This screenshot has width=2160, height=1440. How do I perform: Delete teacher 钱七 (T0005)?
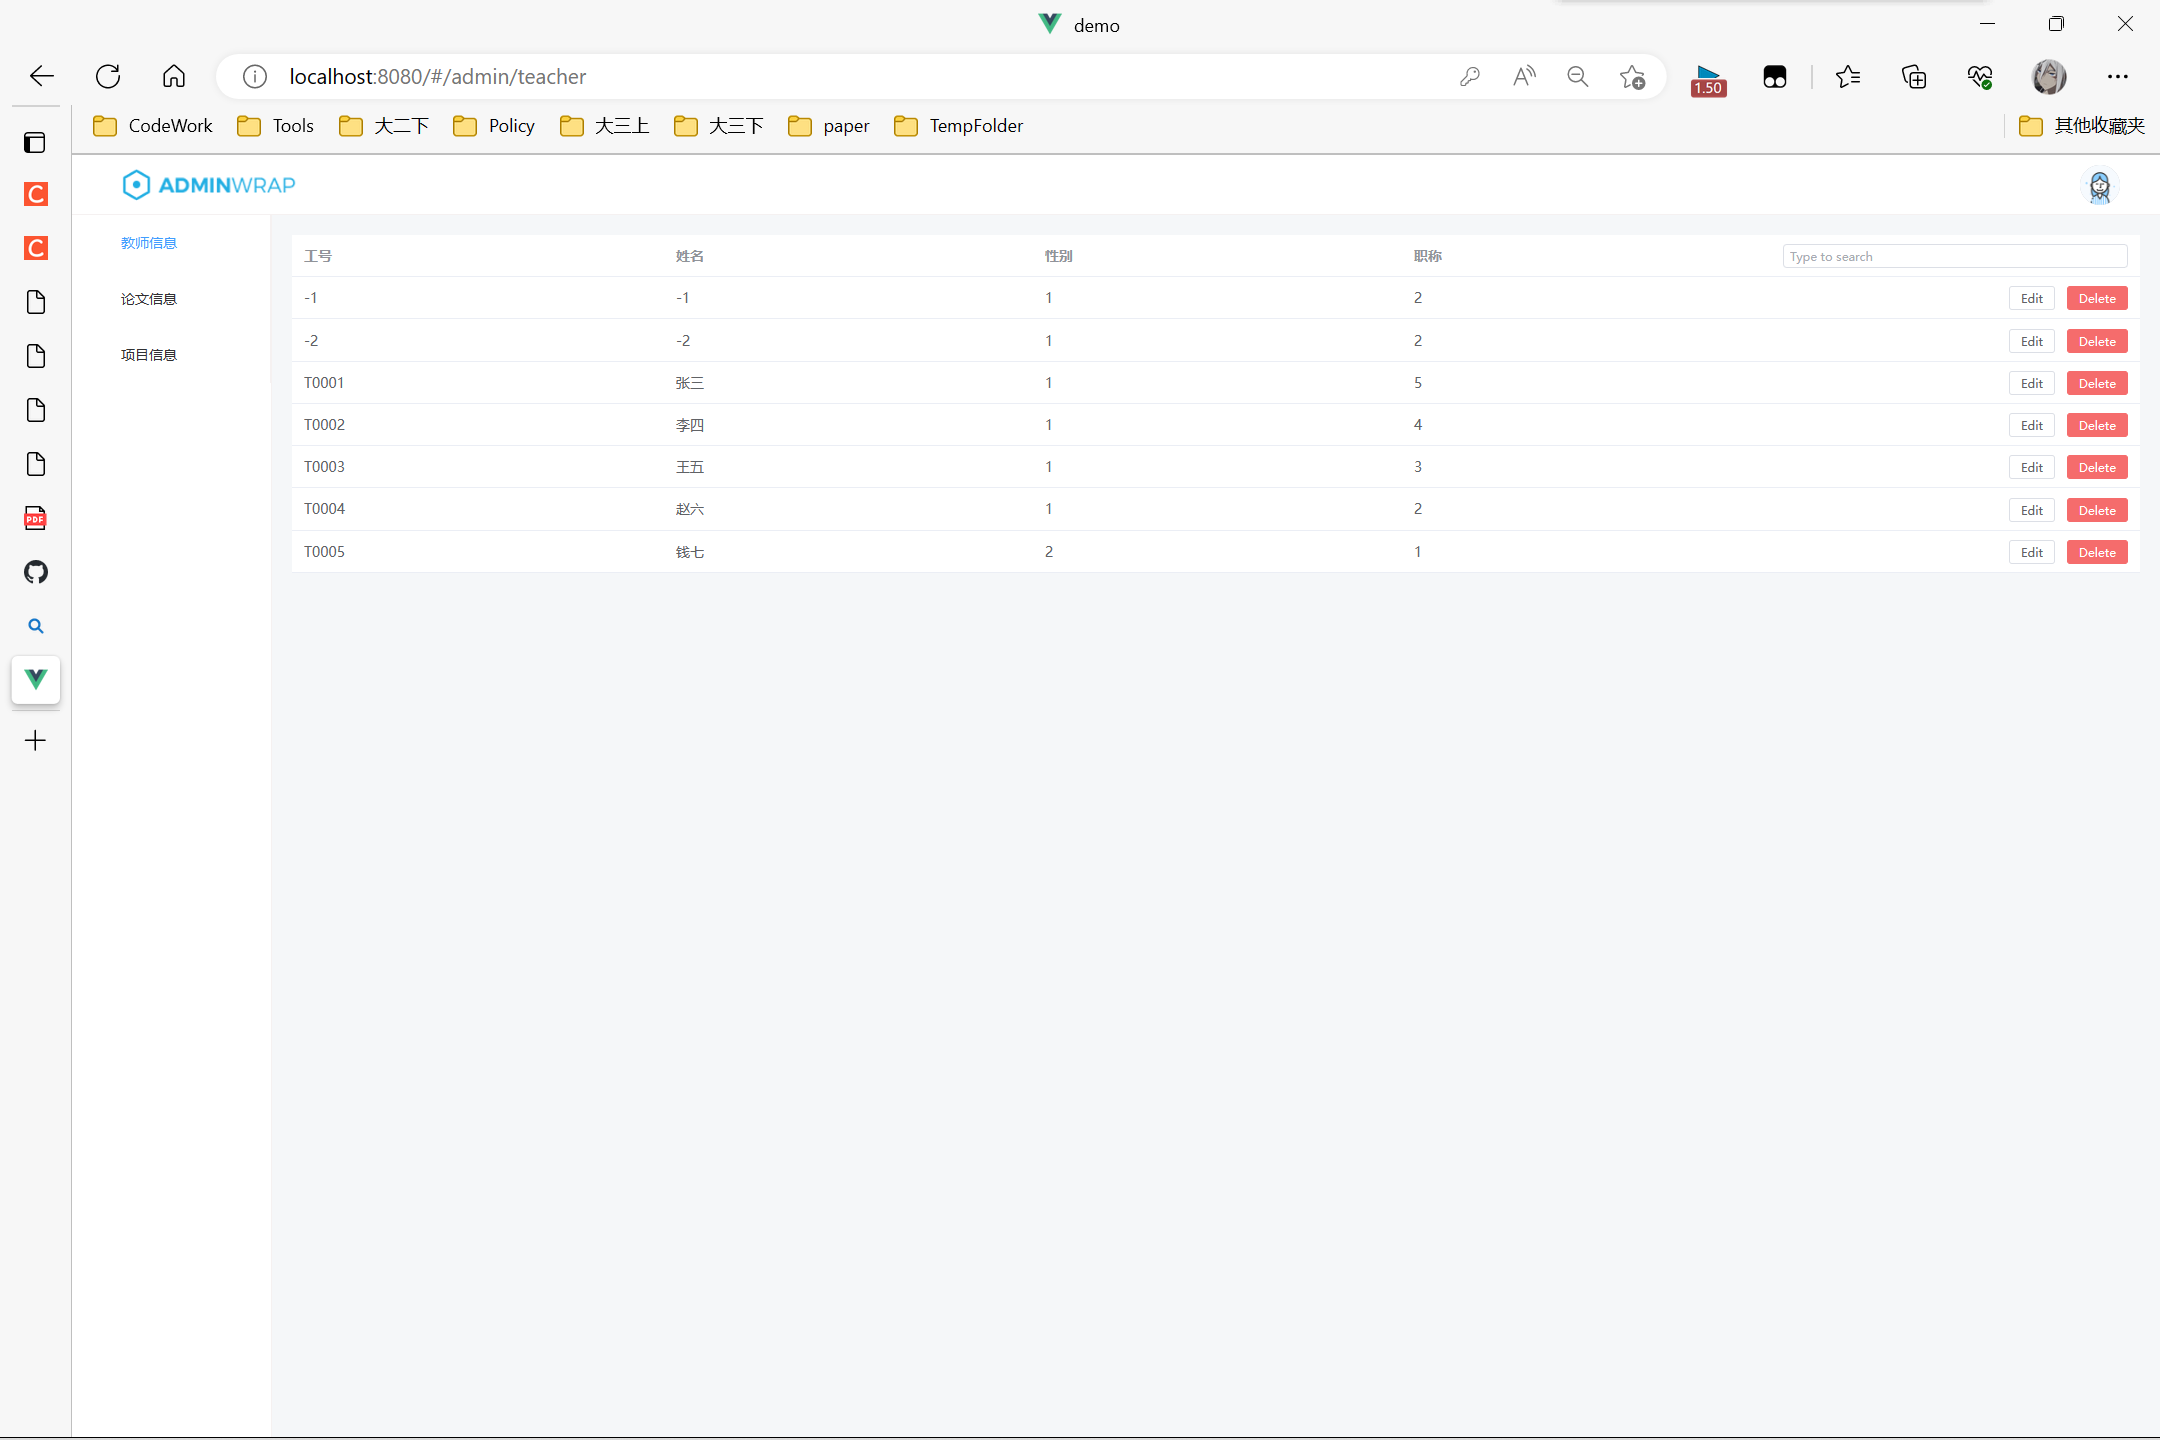pyautogui.click(x=2097, y=551)
